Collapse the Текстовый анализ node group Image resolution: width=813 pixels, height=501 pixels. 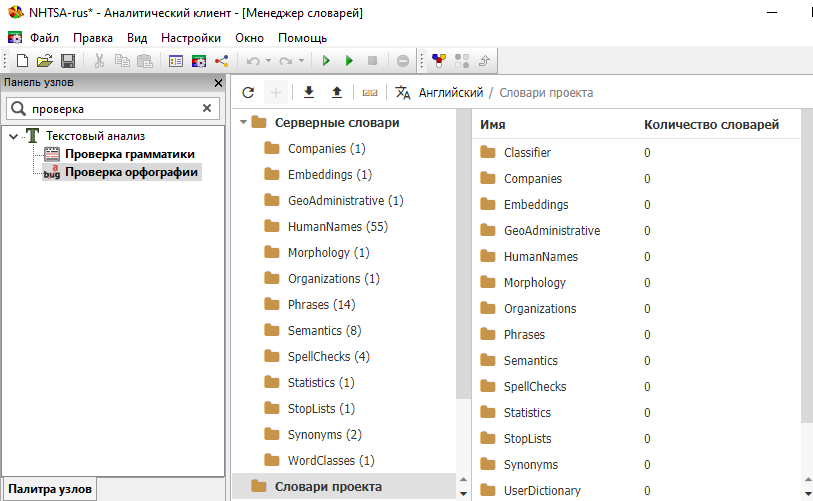[12, 136]
